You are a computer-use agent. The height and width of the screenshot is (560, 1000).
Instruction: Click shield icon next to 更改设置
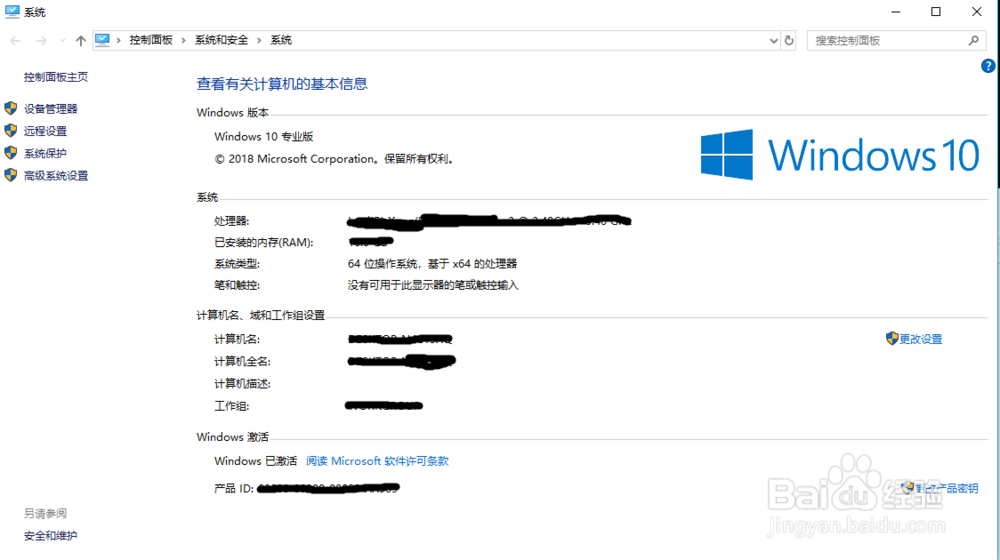click(x=892, y=339)
